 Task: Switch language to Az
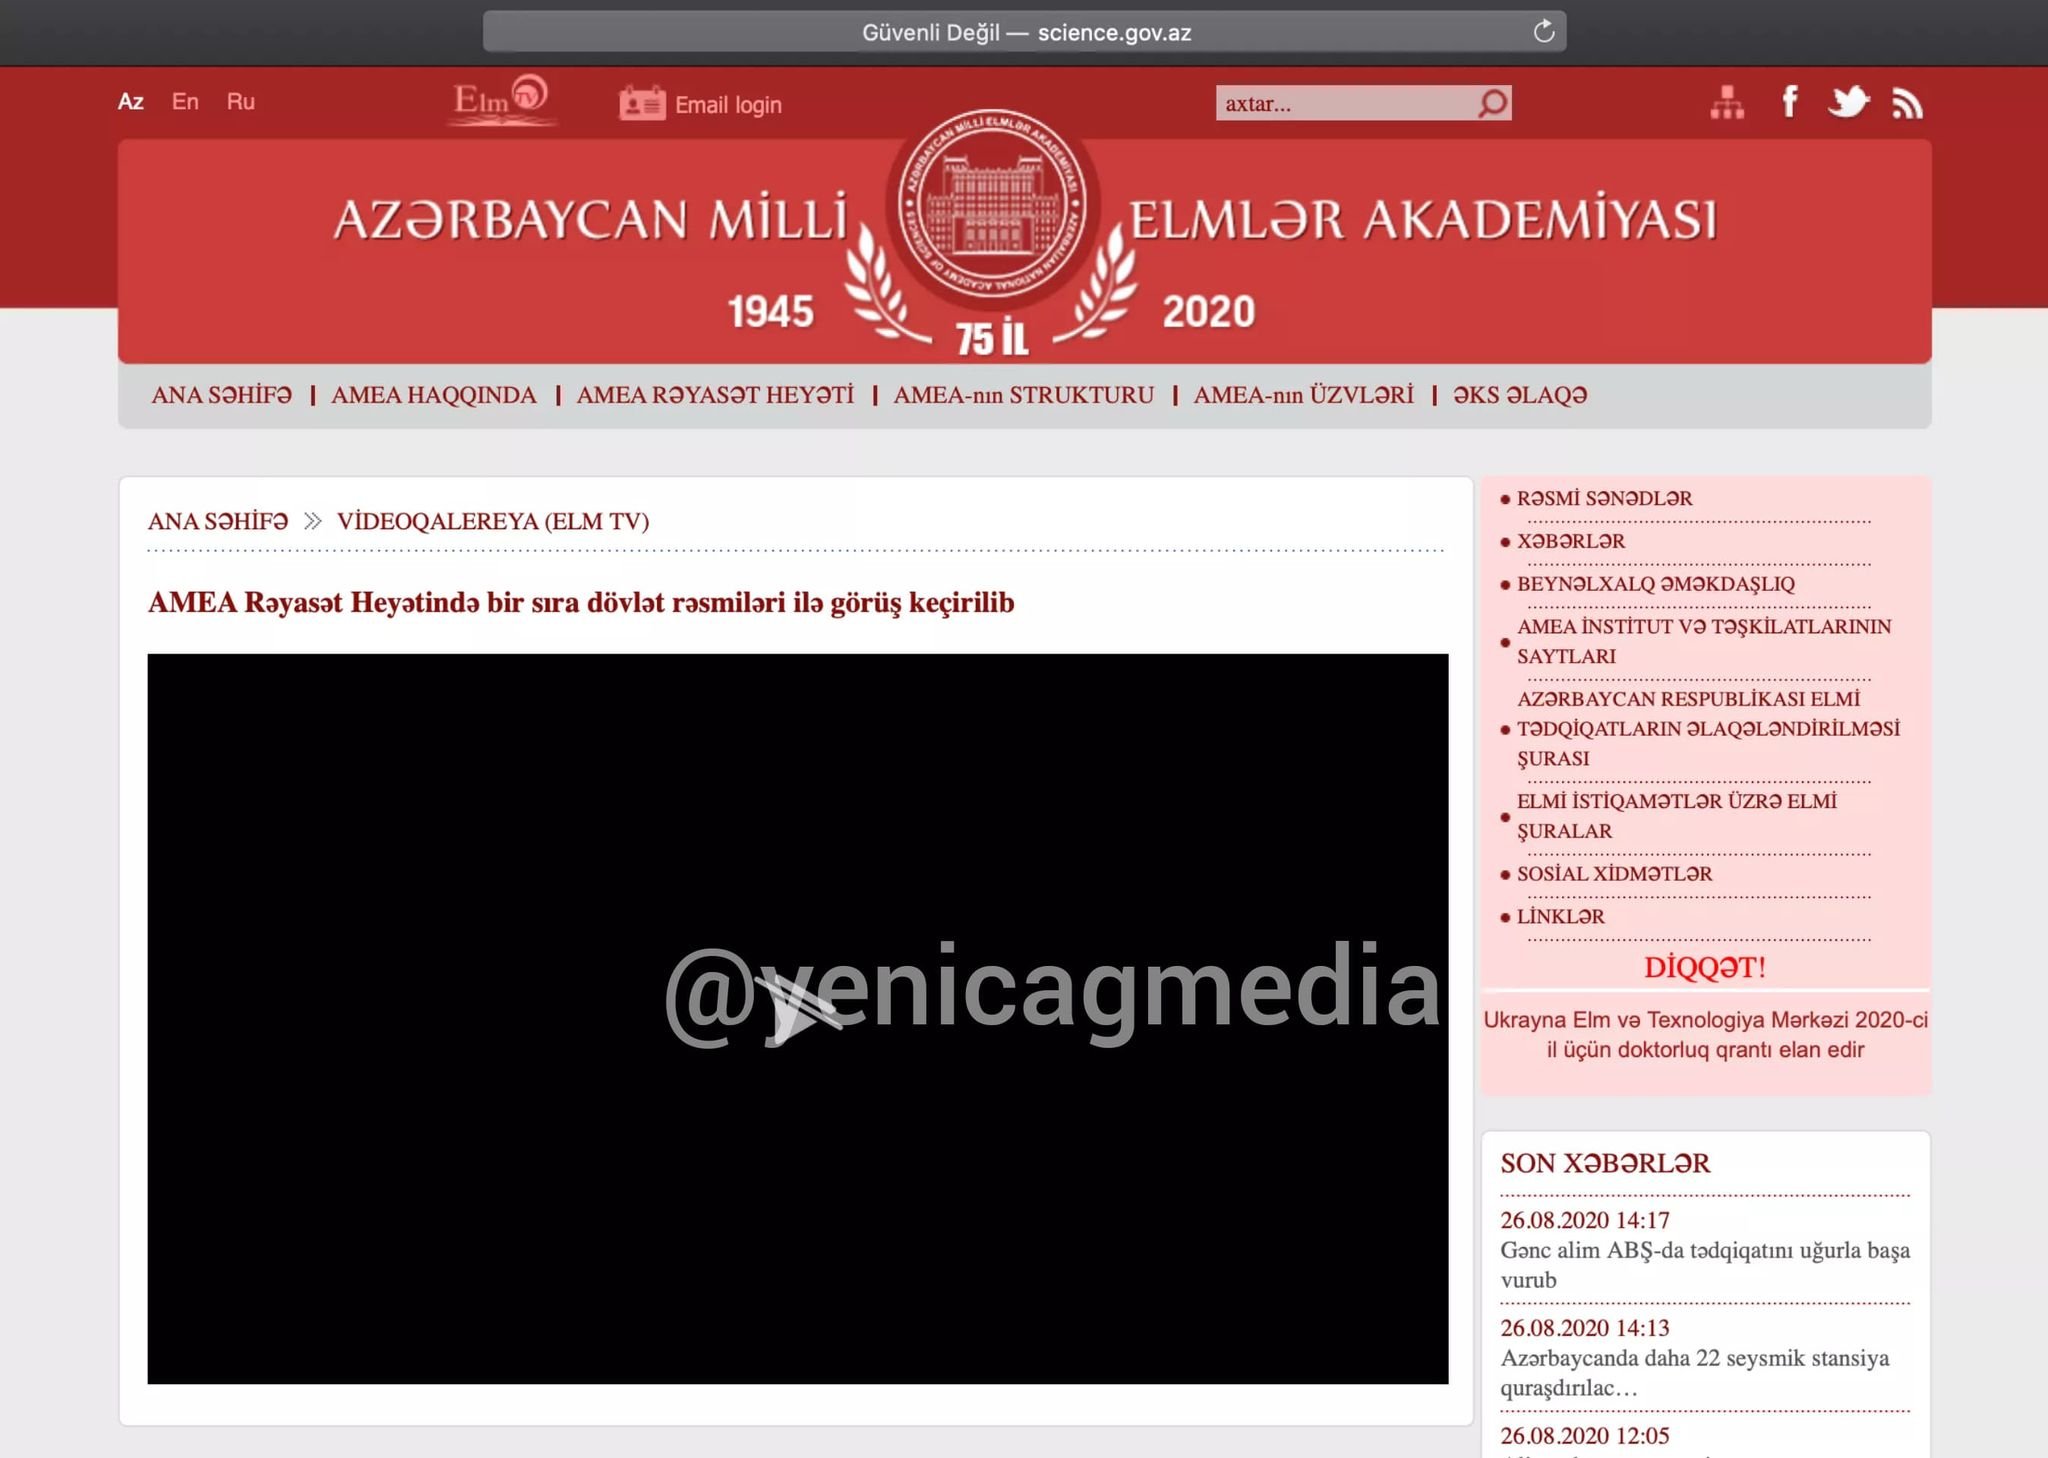[130, 101]
